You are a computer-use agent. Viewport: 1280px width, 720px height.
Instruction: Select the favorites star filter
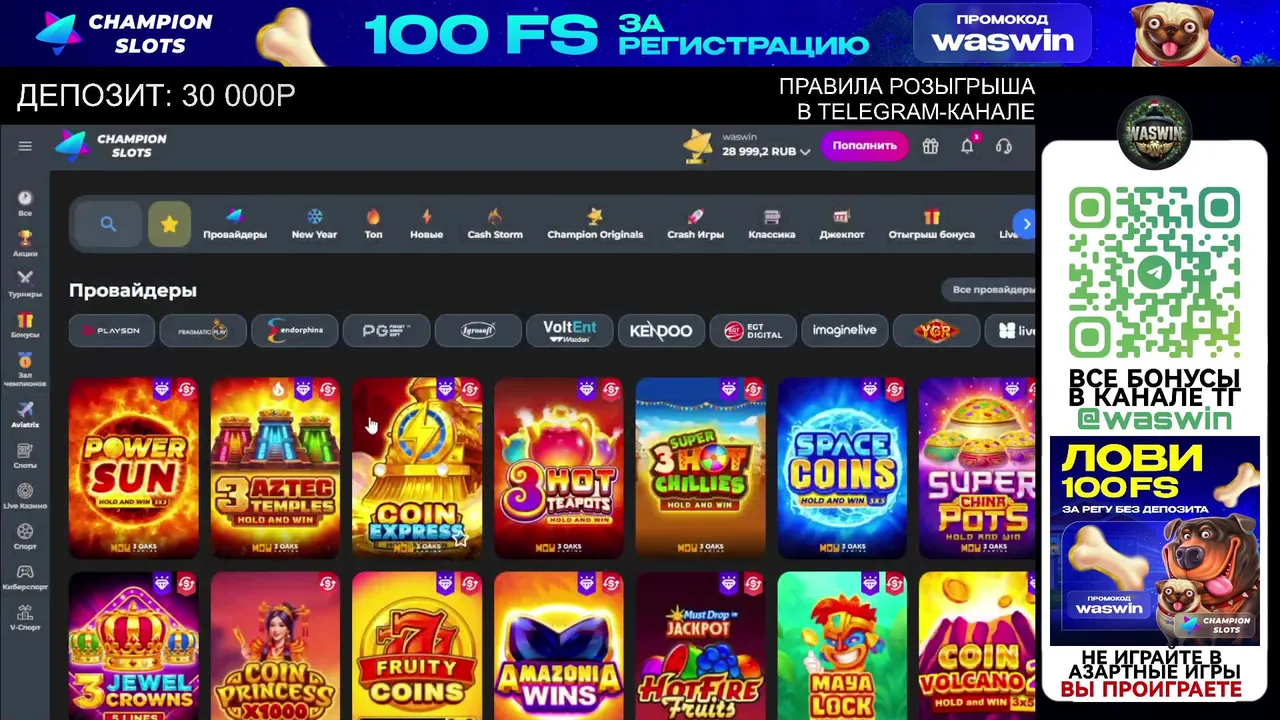click(169, 224)
